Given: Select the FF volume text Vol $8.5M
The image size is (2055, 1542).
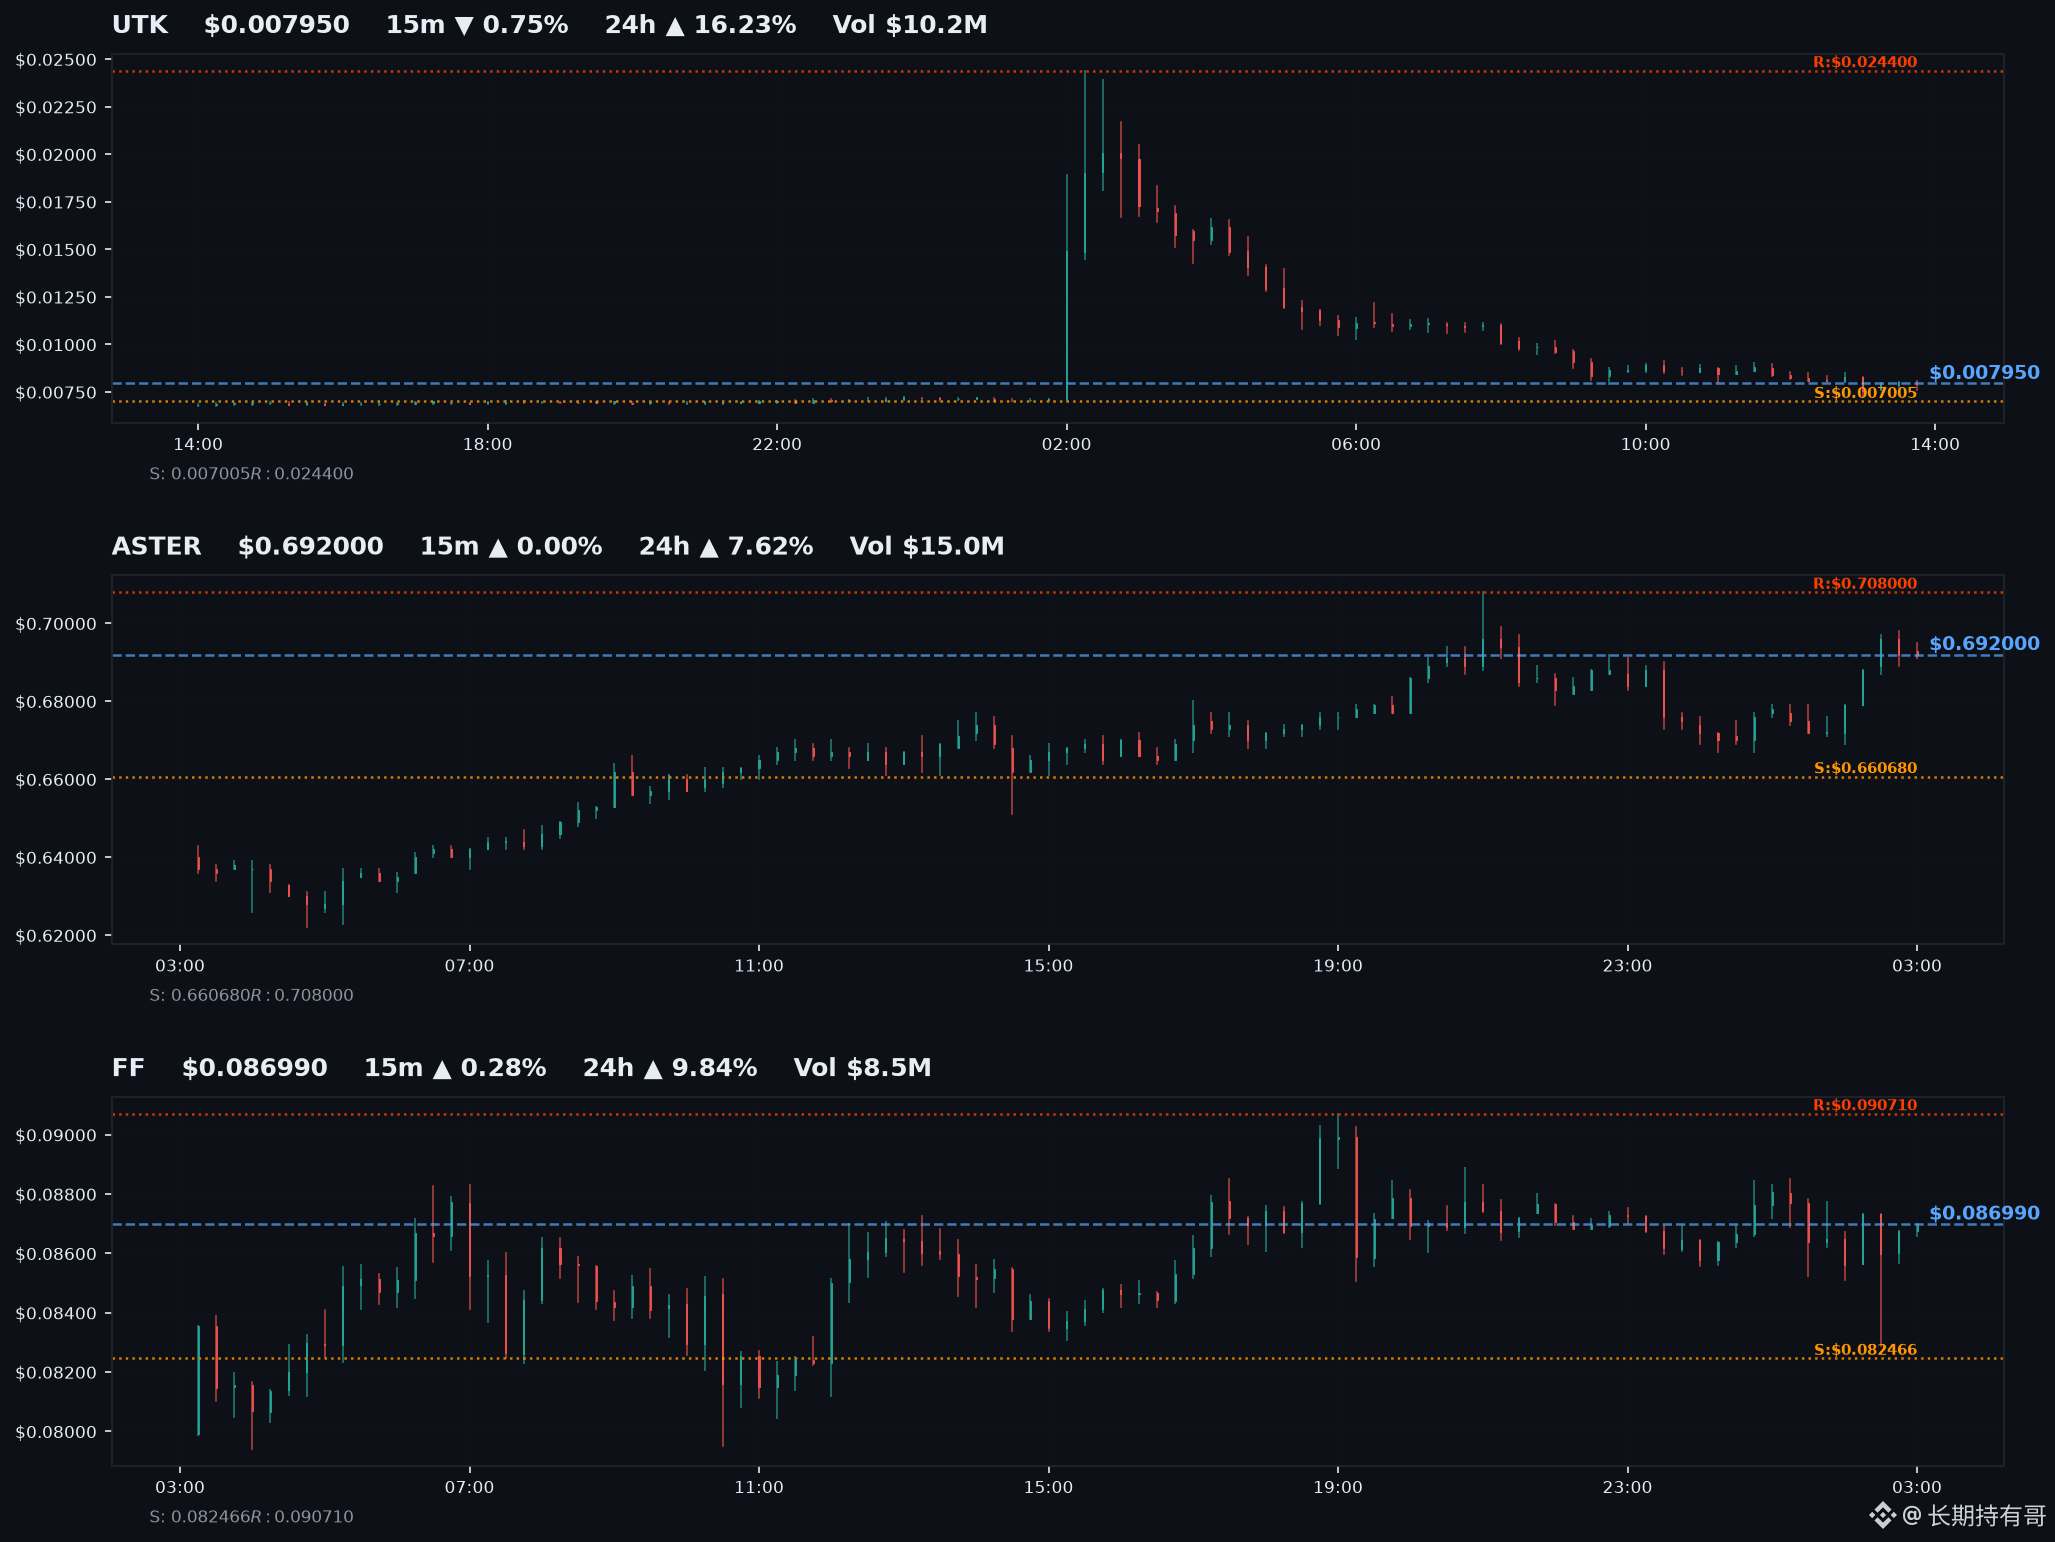Looking at the screenshot, I should coord(863,1069).
